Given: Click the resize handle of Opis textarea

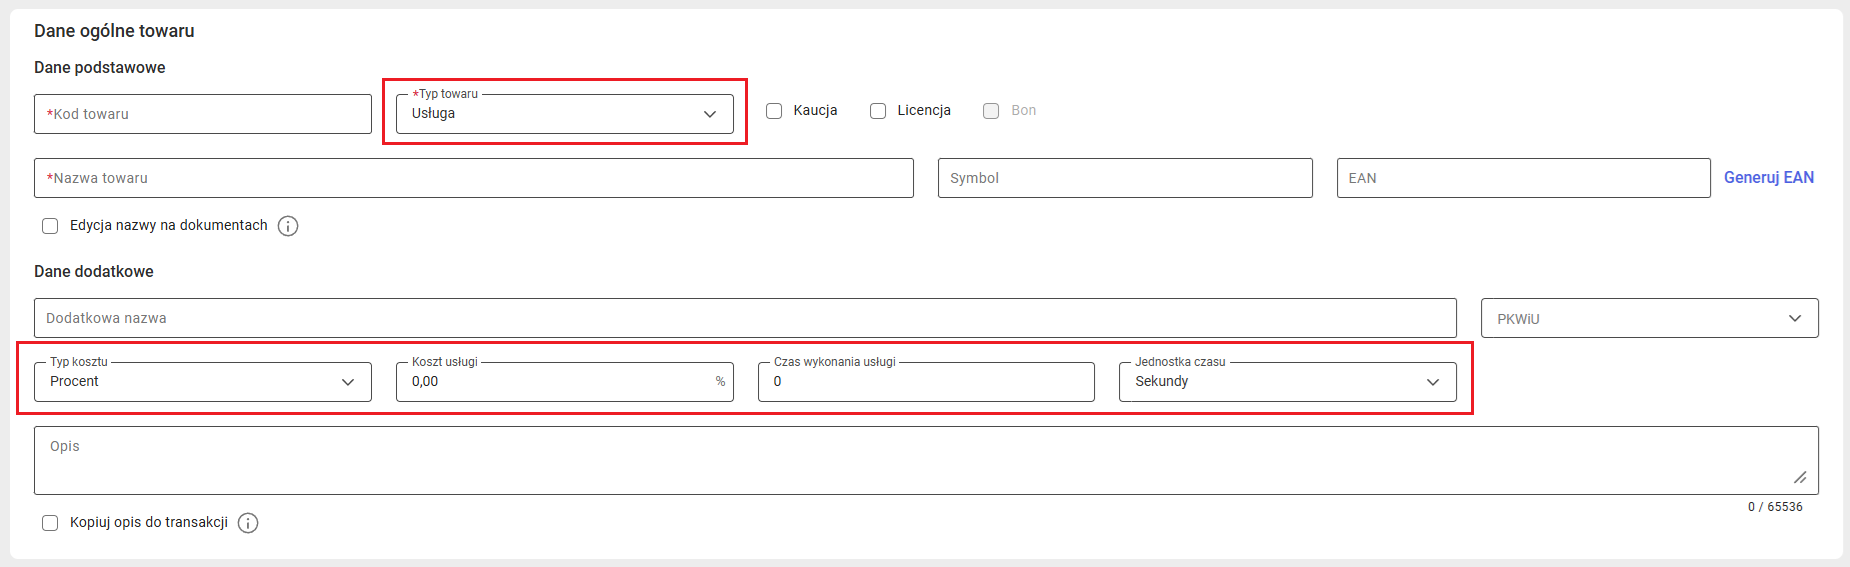Looking at the screenshot, I should (x=1800, y=477).
